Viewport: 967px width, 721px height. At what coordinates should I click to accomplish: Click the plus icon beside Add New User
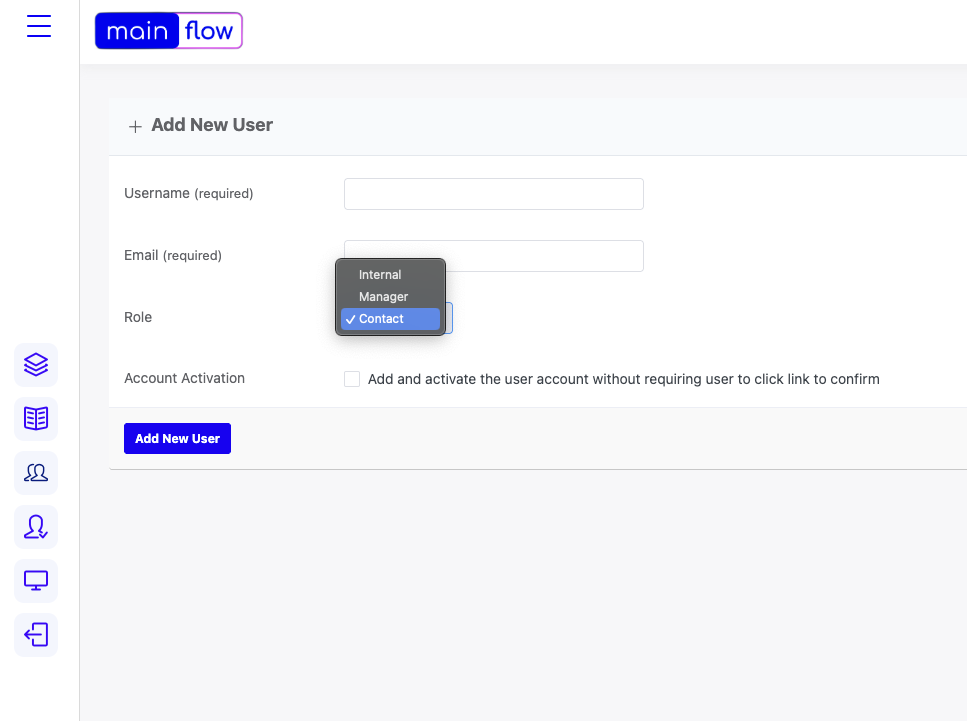coord(135,126)
